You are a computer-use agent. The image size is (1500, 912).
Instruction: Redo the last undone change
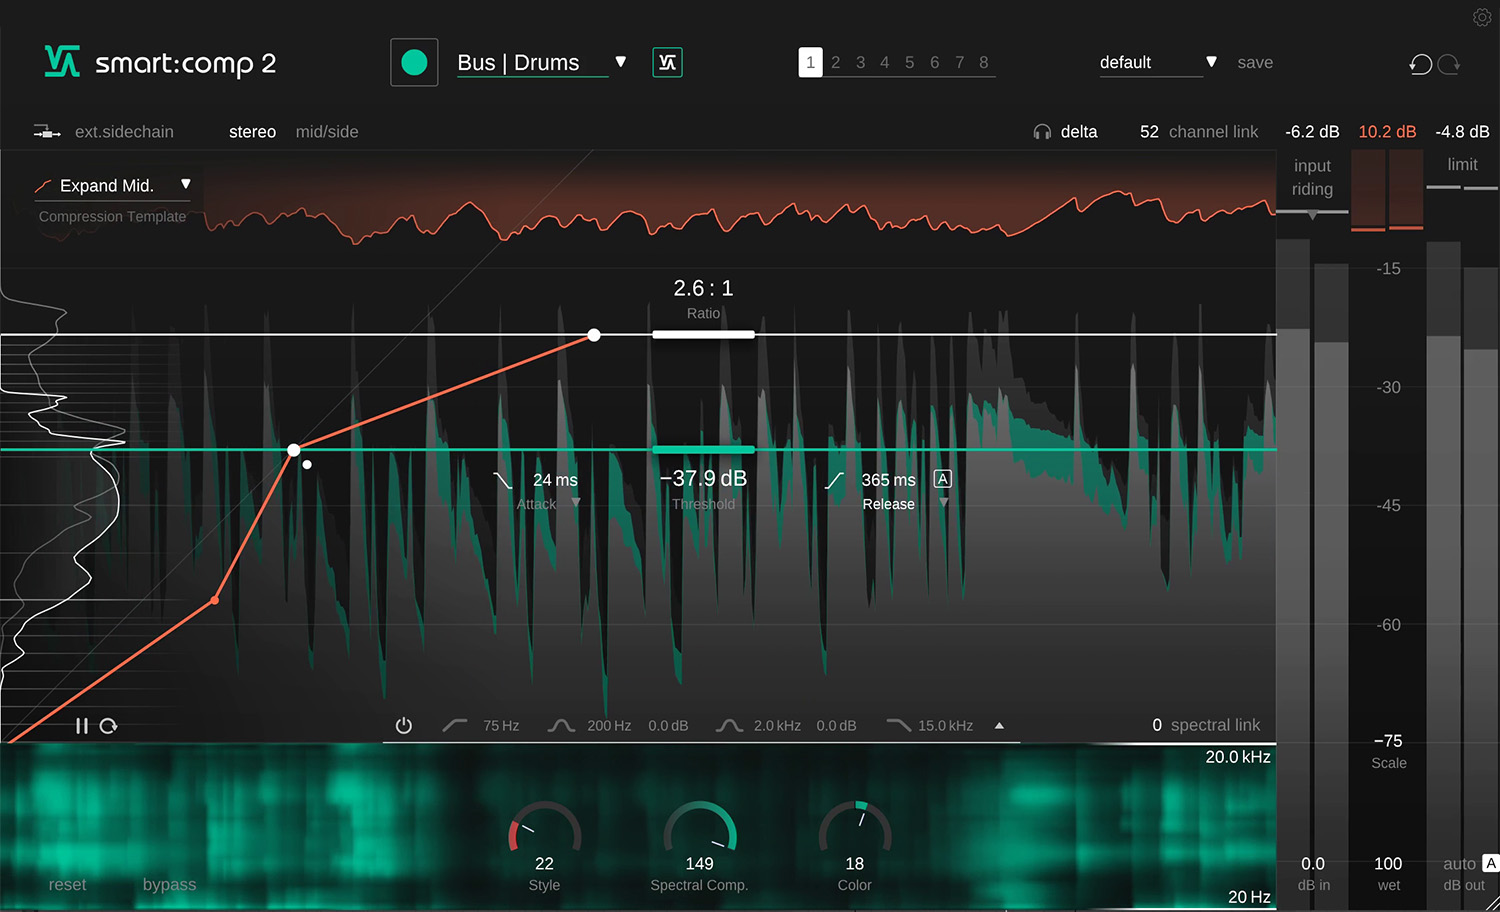tap(1449, 64)
